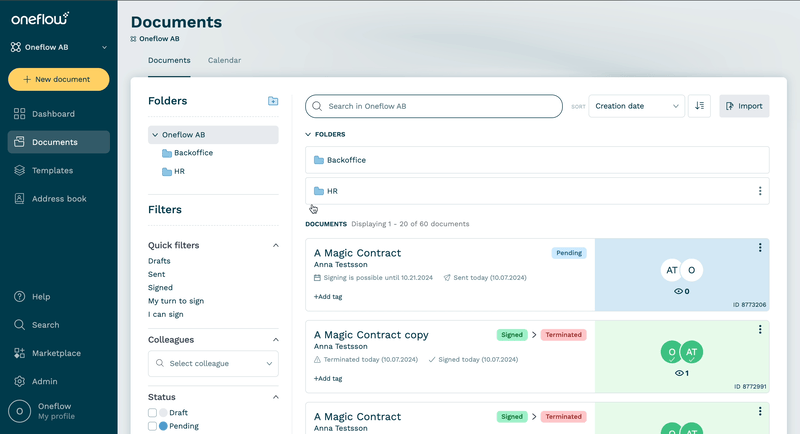Click the Pending status badge
Image resolution: width=800 pixels, height=434 pixels.
(569, 253)
